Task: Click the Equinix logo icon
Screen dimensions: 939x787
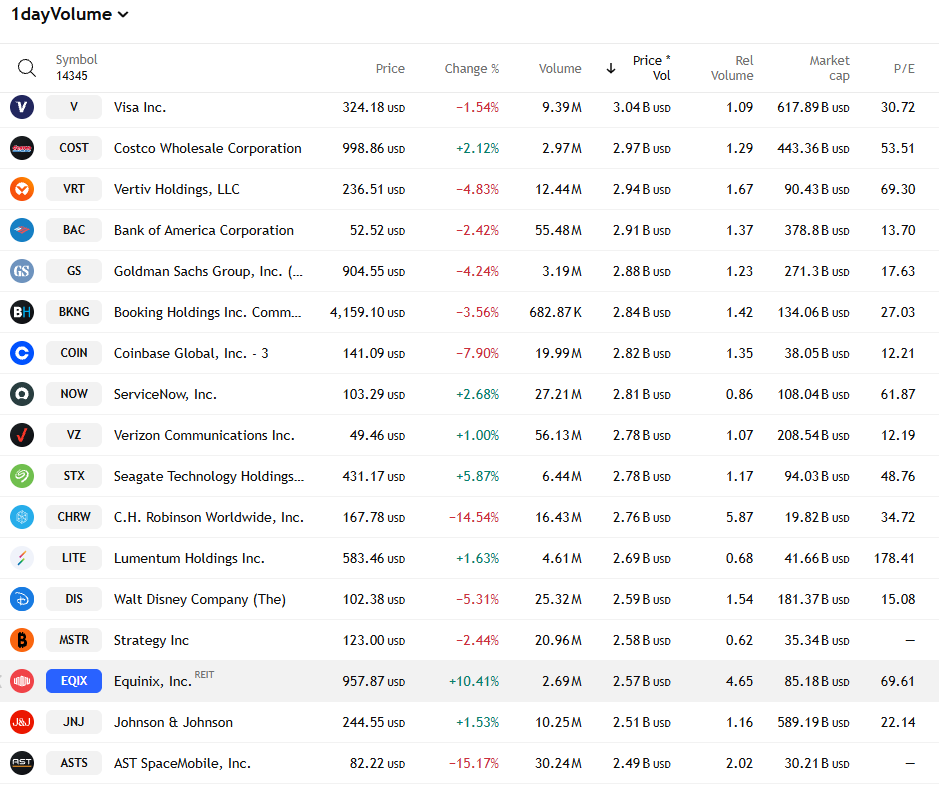Action: [22, 681]
